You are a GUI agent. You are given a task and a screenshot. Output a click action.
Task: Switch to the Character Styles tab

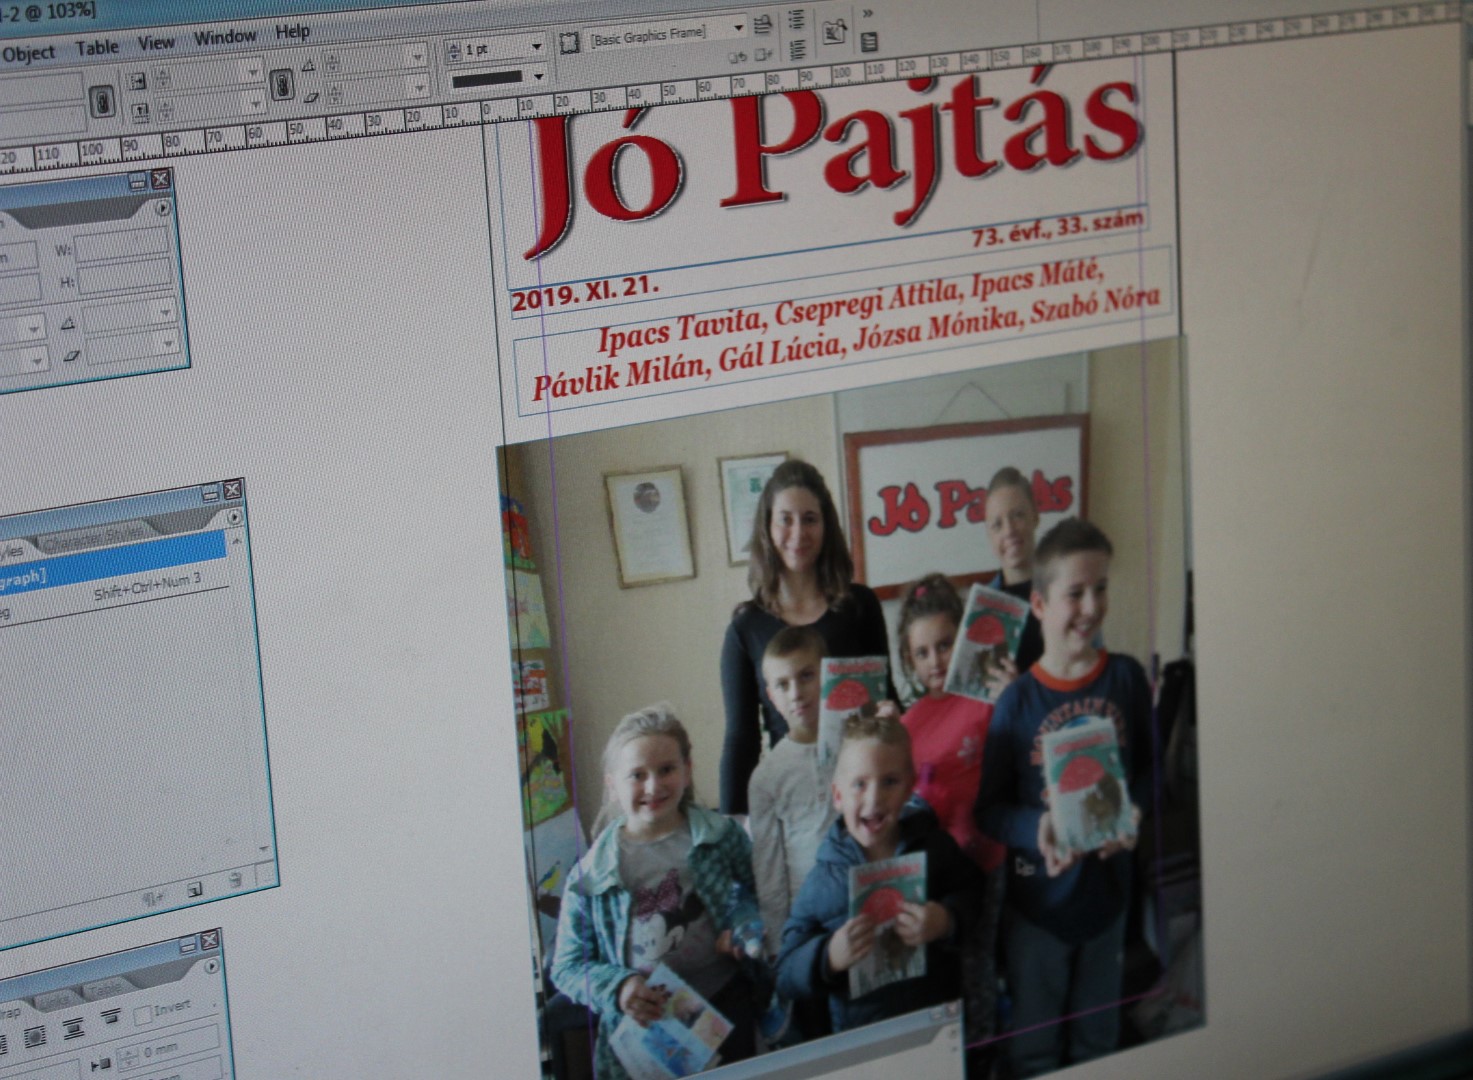94,540
